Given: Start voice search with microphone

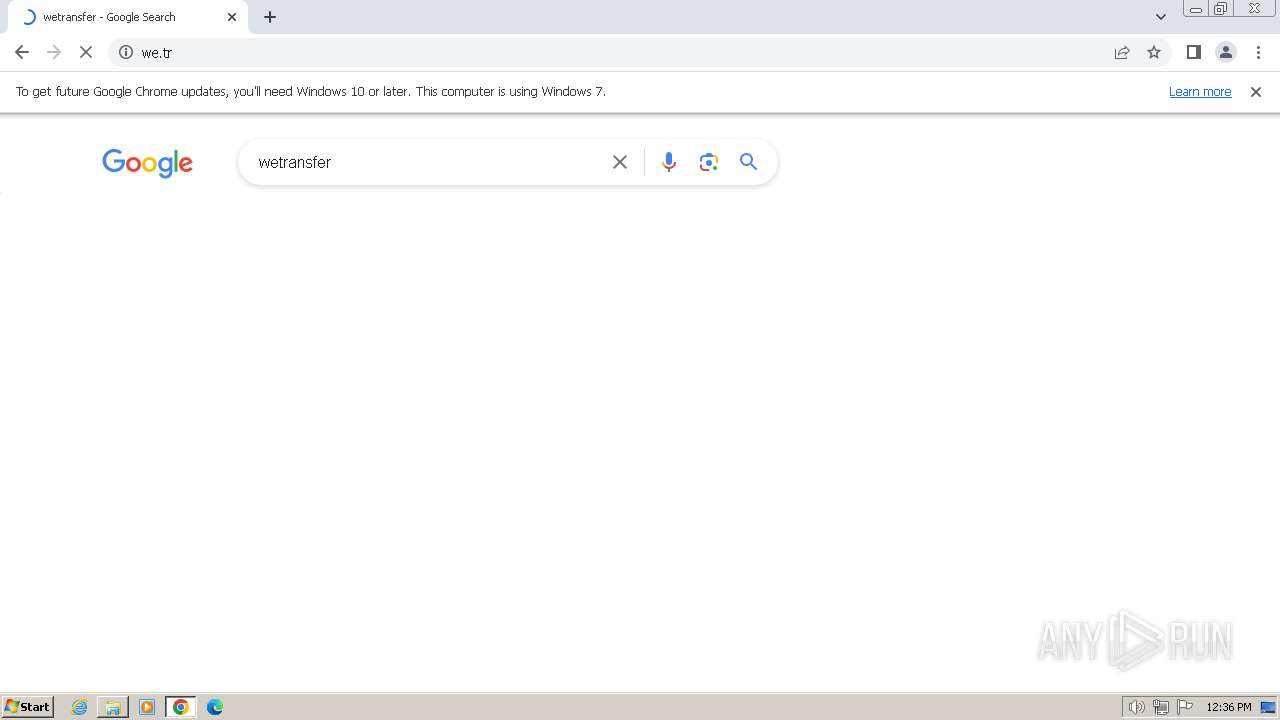Looking at the screenshot, I should click(669, 162).
